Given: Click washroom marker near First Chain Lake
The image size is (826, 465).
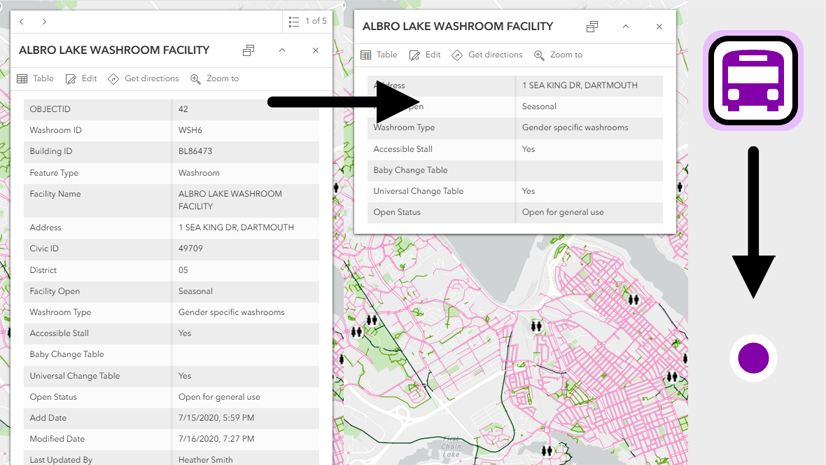Looking at the screenshot, I should point(547,451).
